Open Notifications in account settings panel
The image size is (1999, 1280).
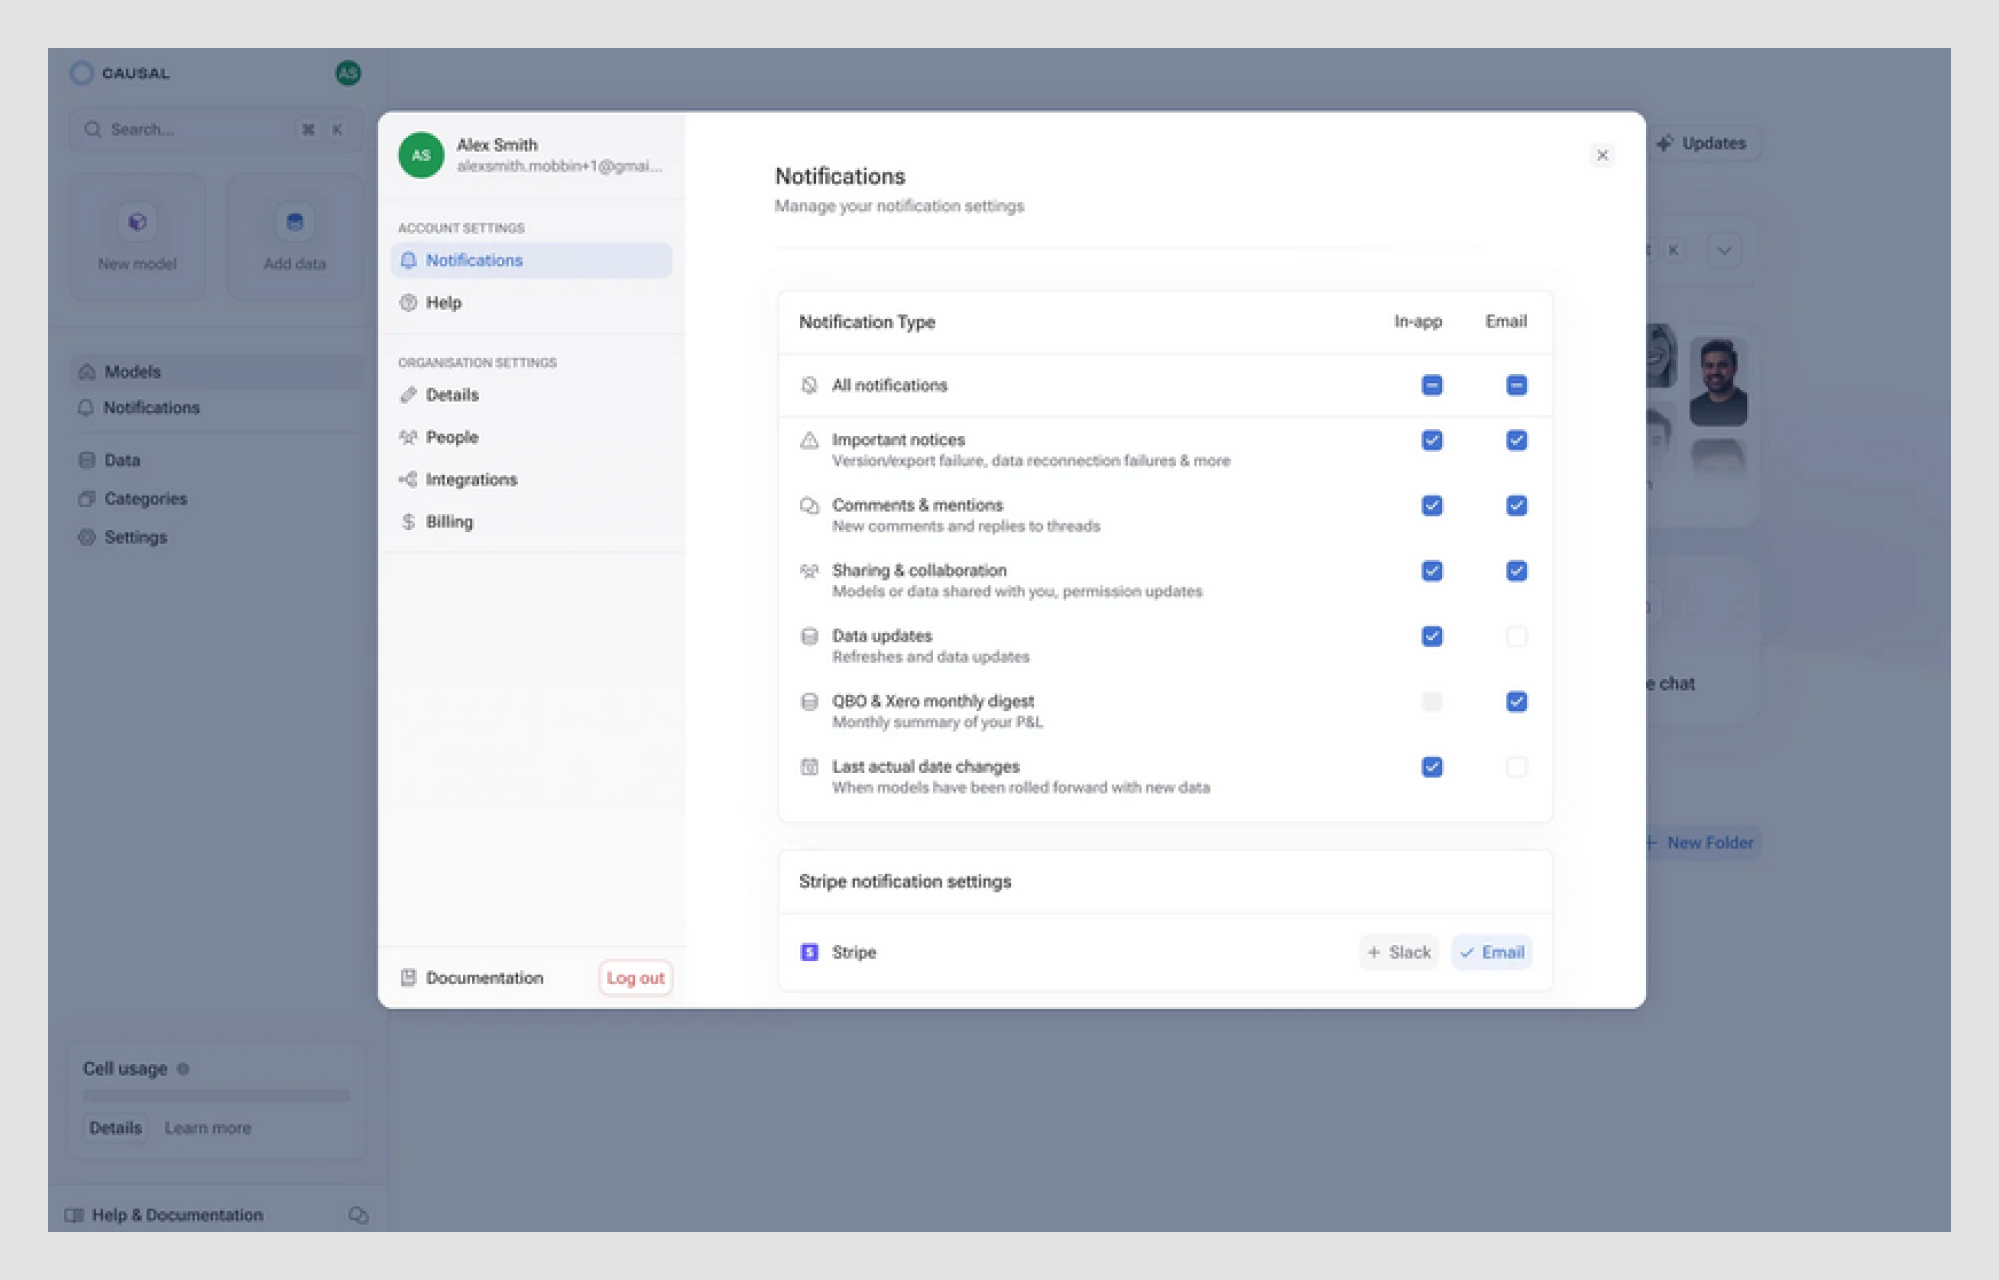(x=531, y=260)
